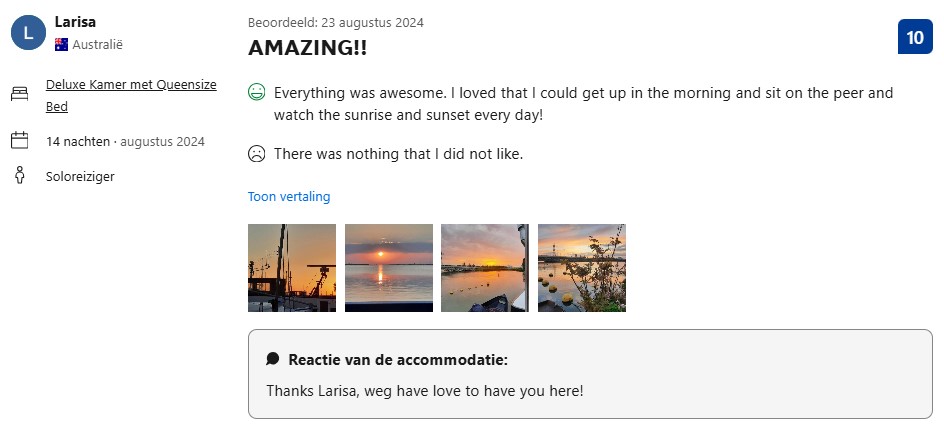Click reviewer name Larisa

pyautogui.click(x=76, y=22)
